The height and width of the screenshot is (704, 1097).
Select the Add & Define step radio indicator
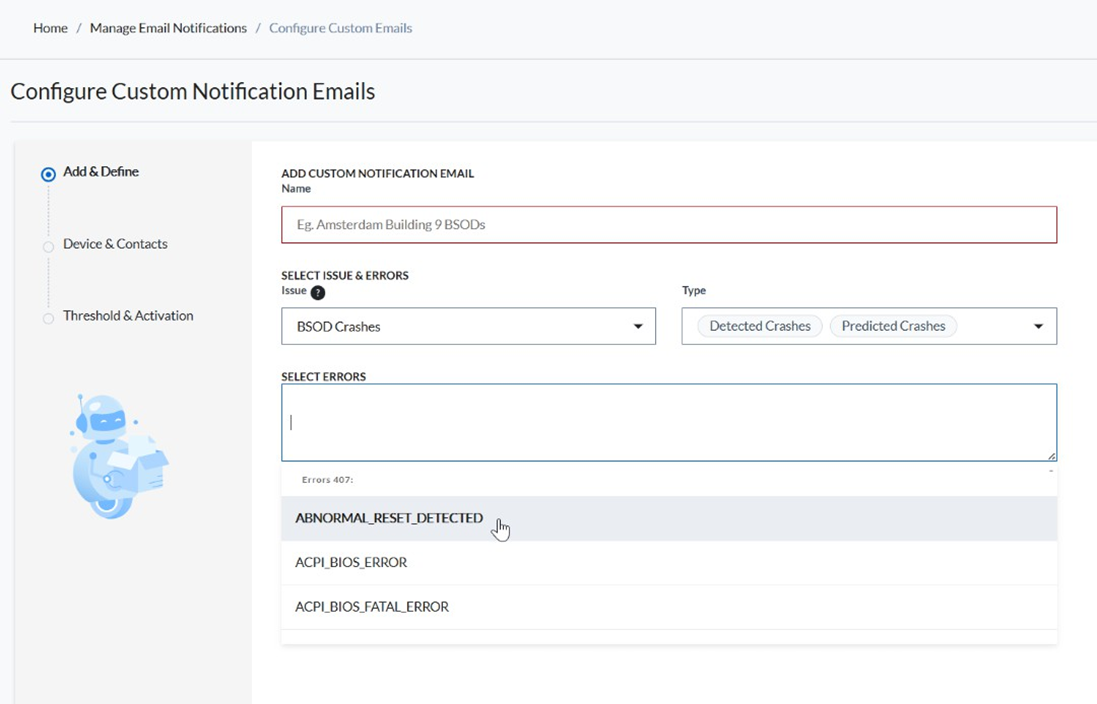point(48,174)
